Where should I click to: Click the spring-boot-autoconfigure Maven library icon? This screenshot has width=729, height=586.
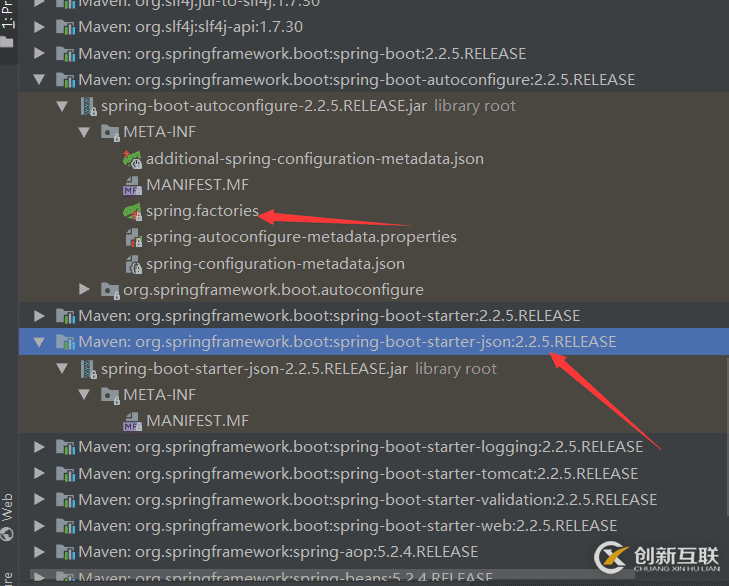[x=66, y=80]
